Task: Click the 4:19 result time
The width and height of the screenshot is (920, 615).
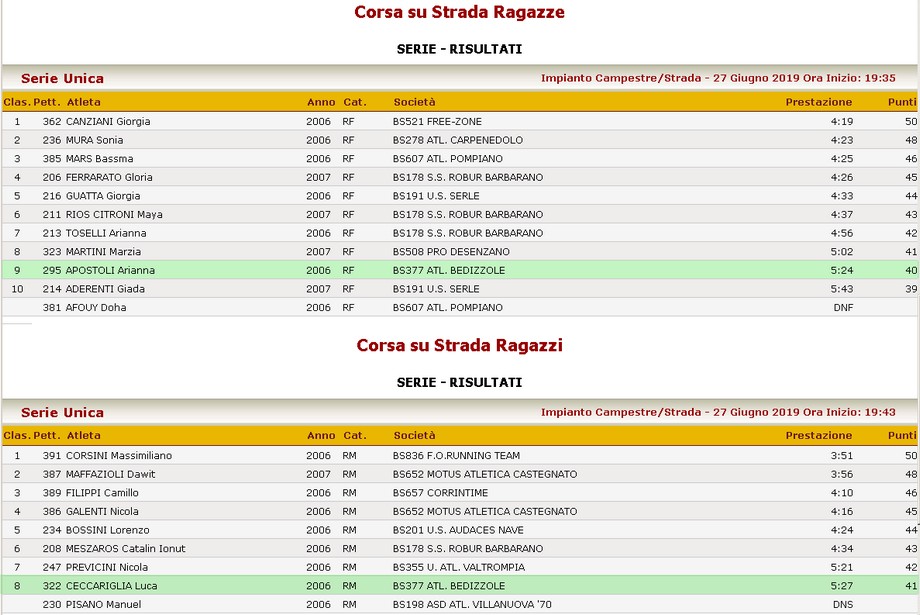Action: pos(842,121)
